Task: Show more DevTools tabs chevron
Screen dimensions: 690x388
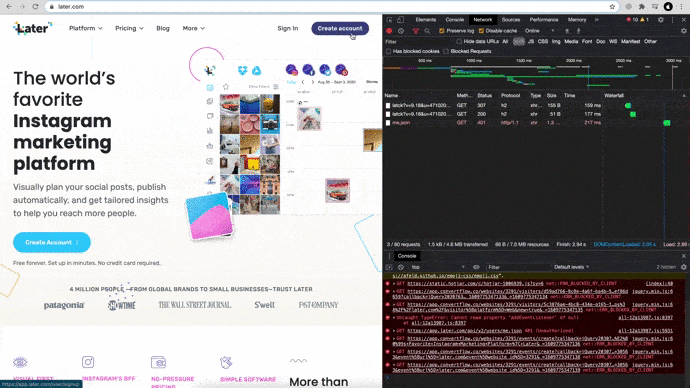Action: [x=597, y=20]
